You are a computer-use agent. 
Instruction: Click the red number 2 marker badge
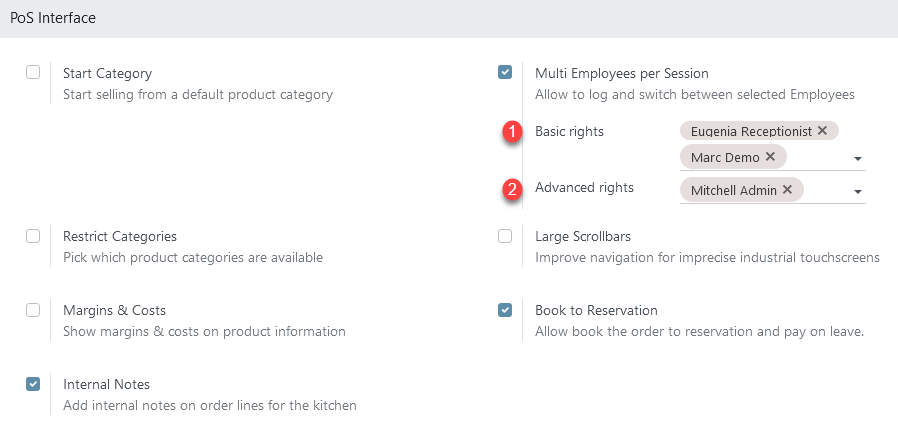point(513,188)
